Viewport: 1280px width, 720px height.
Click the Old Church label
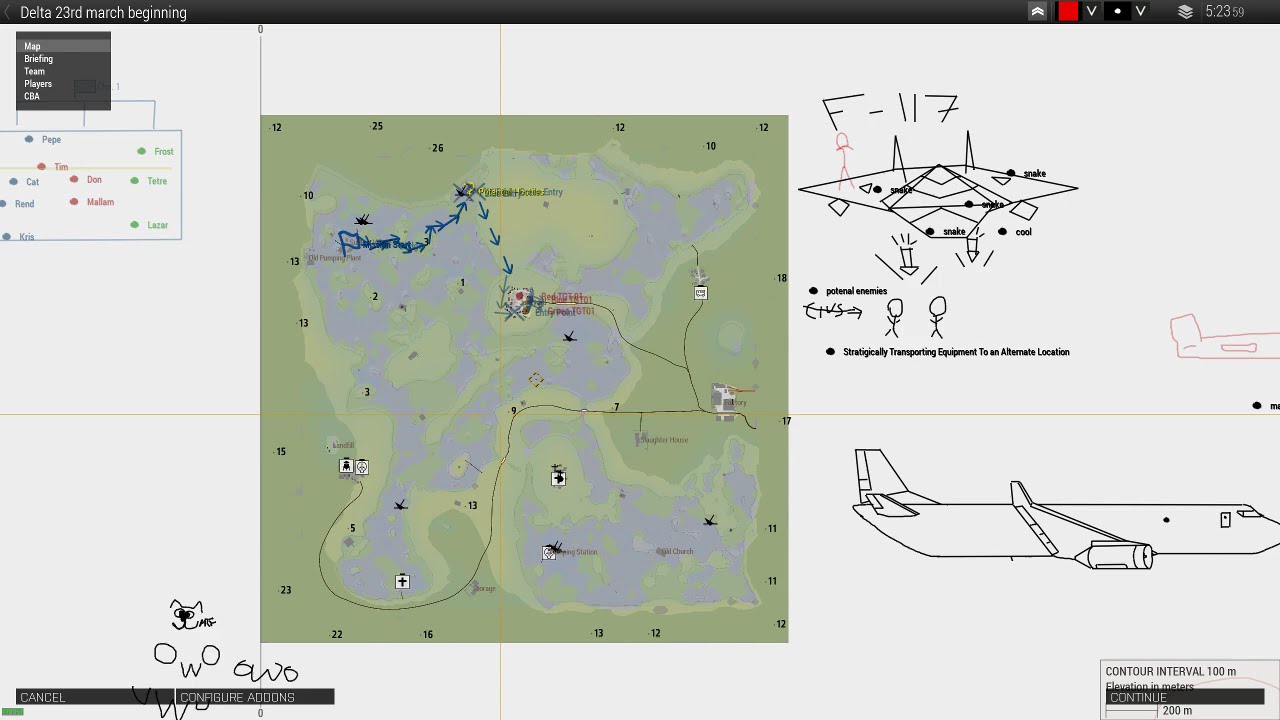point(675,551)
